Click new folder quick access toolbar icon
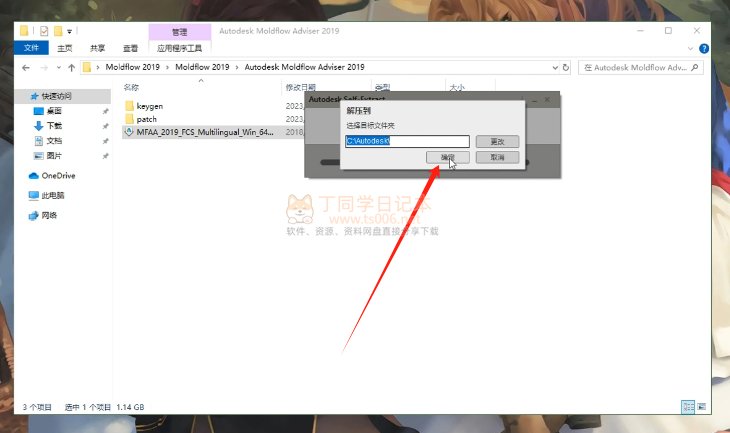This screenshot has width=730, height=433. (x=58, y=31)
